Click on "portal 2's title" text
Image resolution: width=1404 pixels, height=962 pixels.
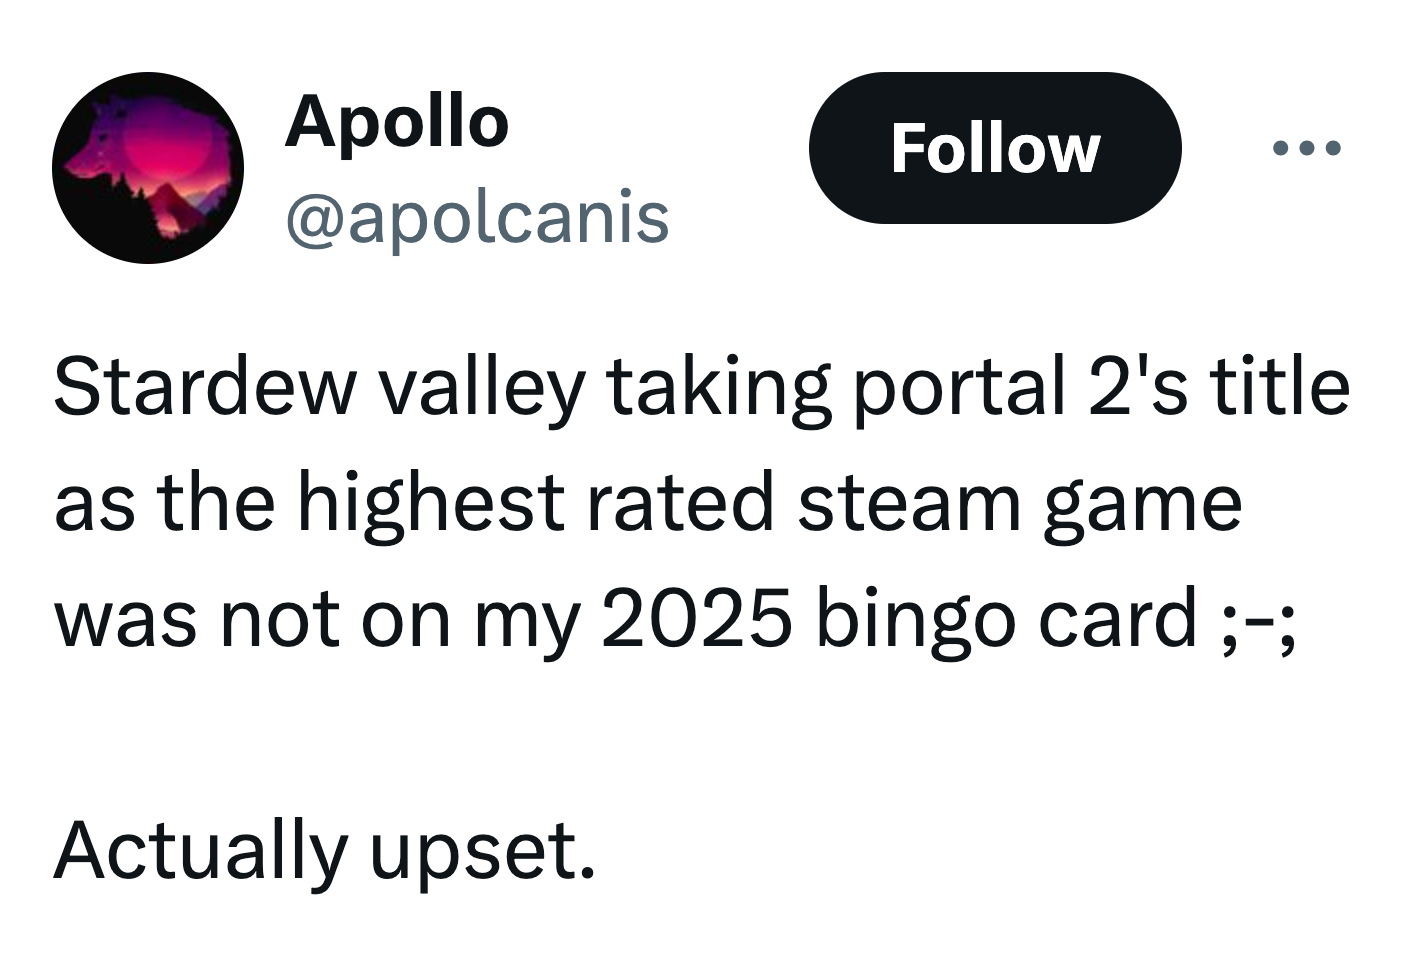[x=1101, y=388]
